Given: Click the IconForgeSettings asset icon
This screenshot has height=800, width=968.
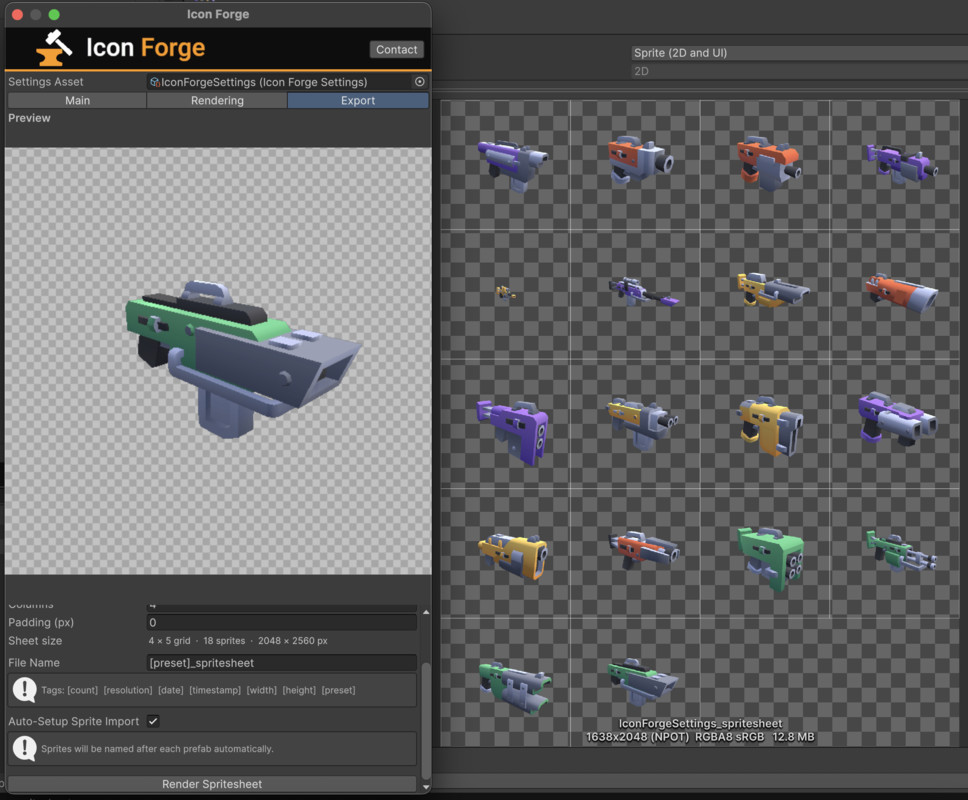Looking at the screenshot, I should point(155,82).
